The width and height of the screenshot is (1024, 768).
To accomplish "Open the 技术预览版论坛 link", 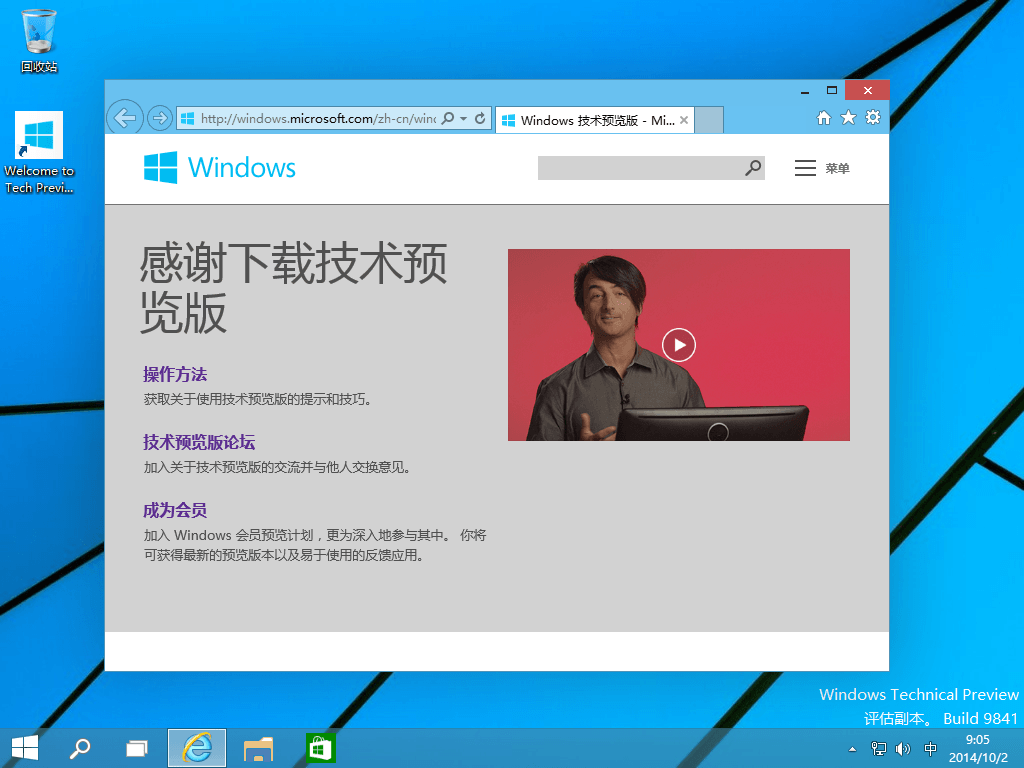I will click(x=199, y=442).
